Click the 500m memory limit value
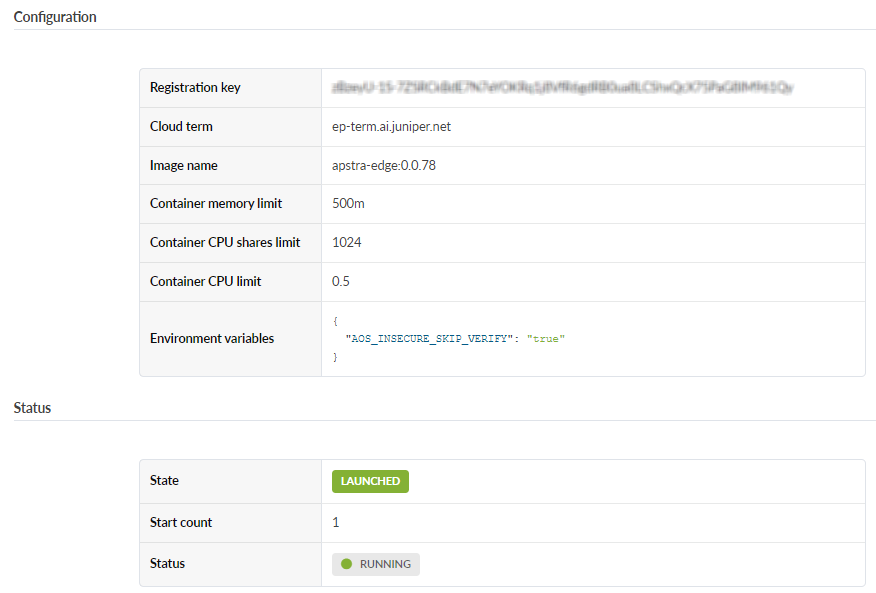The image size is (876, 593). pos(348,204)
